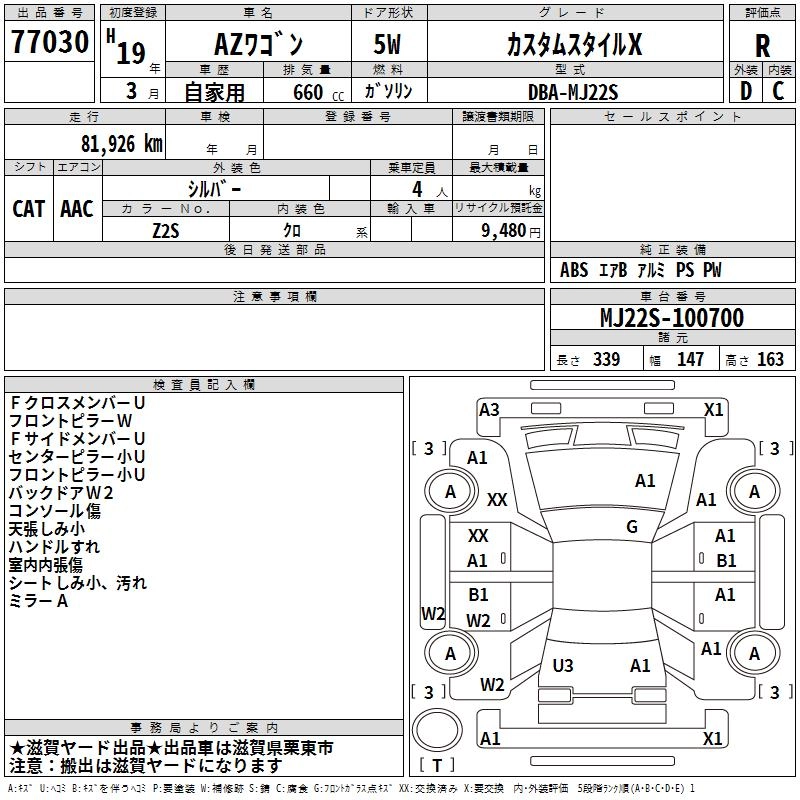
Task: Click the U3 dent marker on rear
Action: tap(563, 666)
